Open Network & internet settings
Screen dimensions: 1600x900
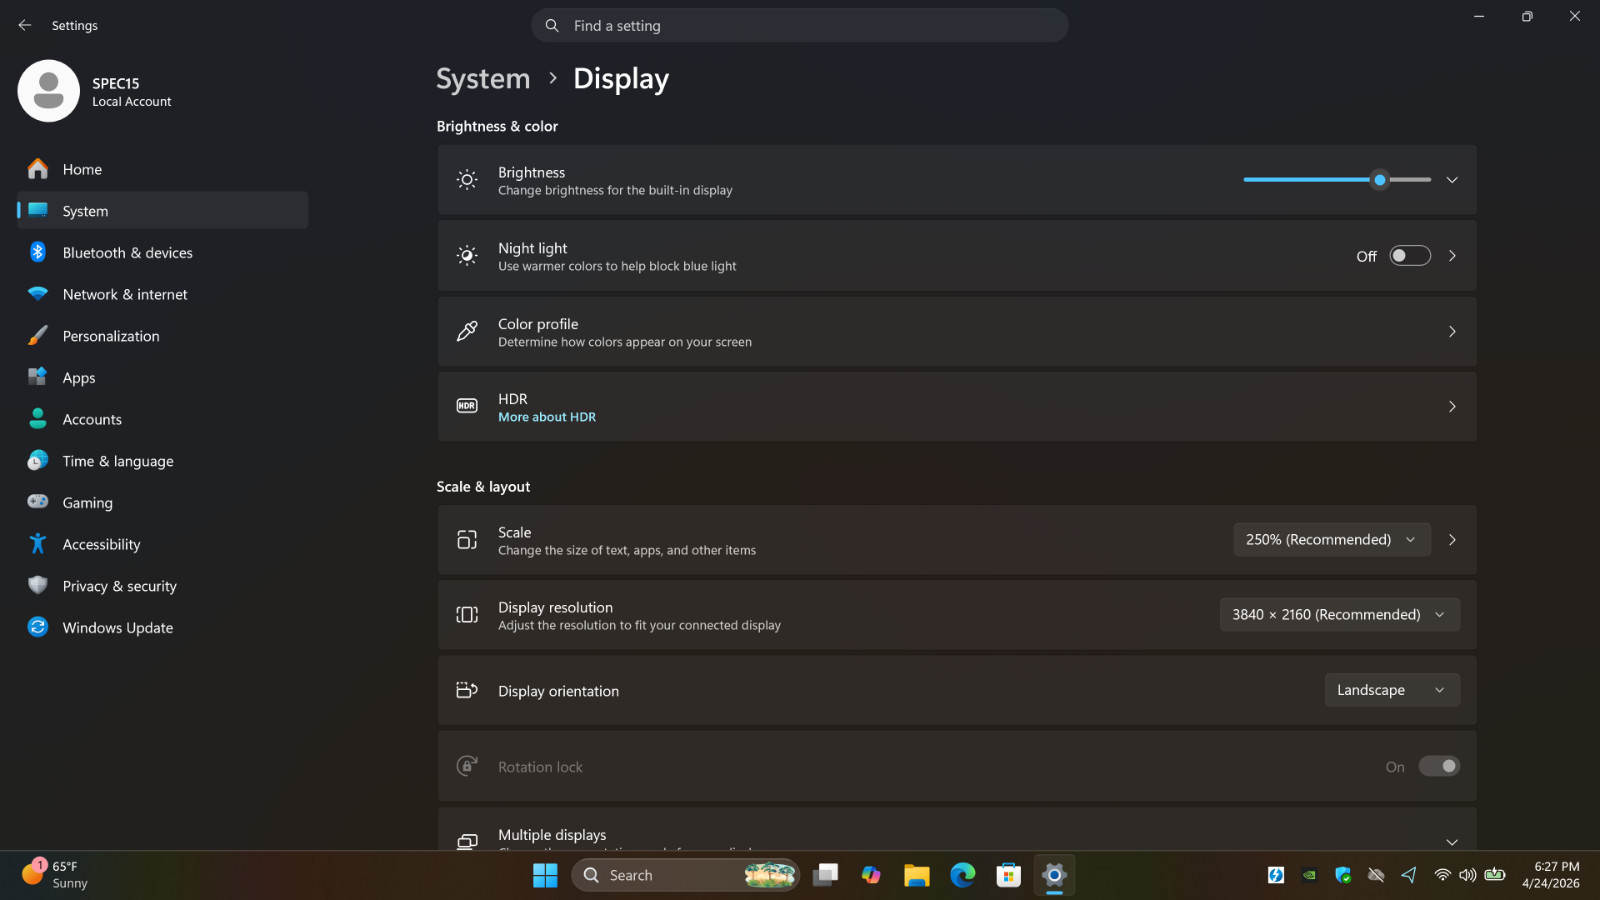pos(162,294)
